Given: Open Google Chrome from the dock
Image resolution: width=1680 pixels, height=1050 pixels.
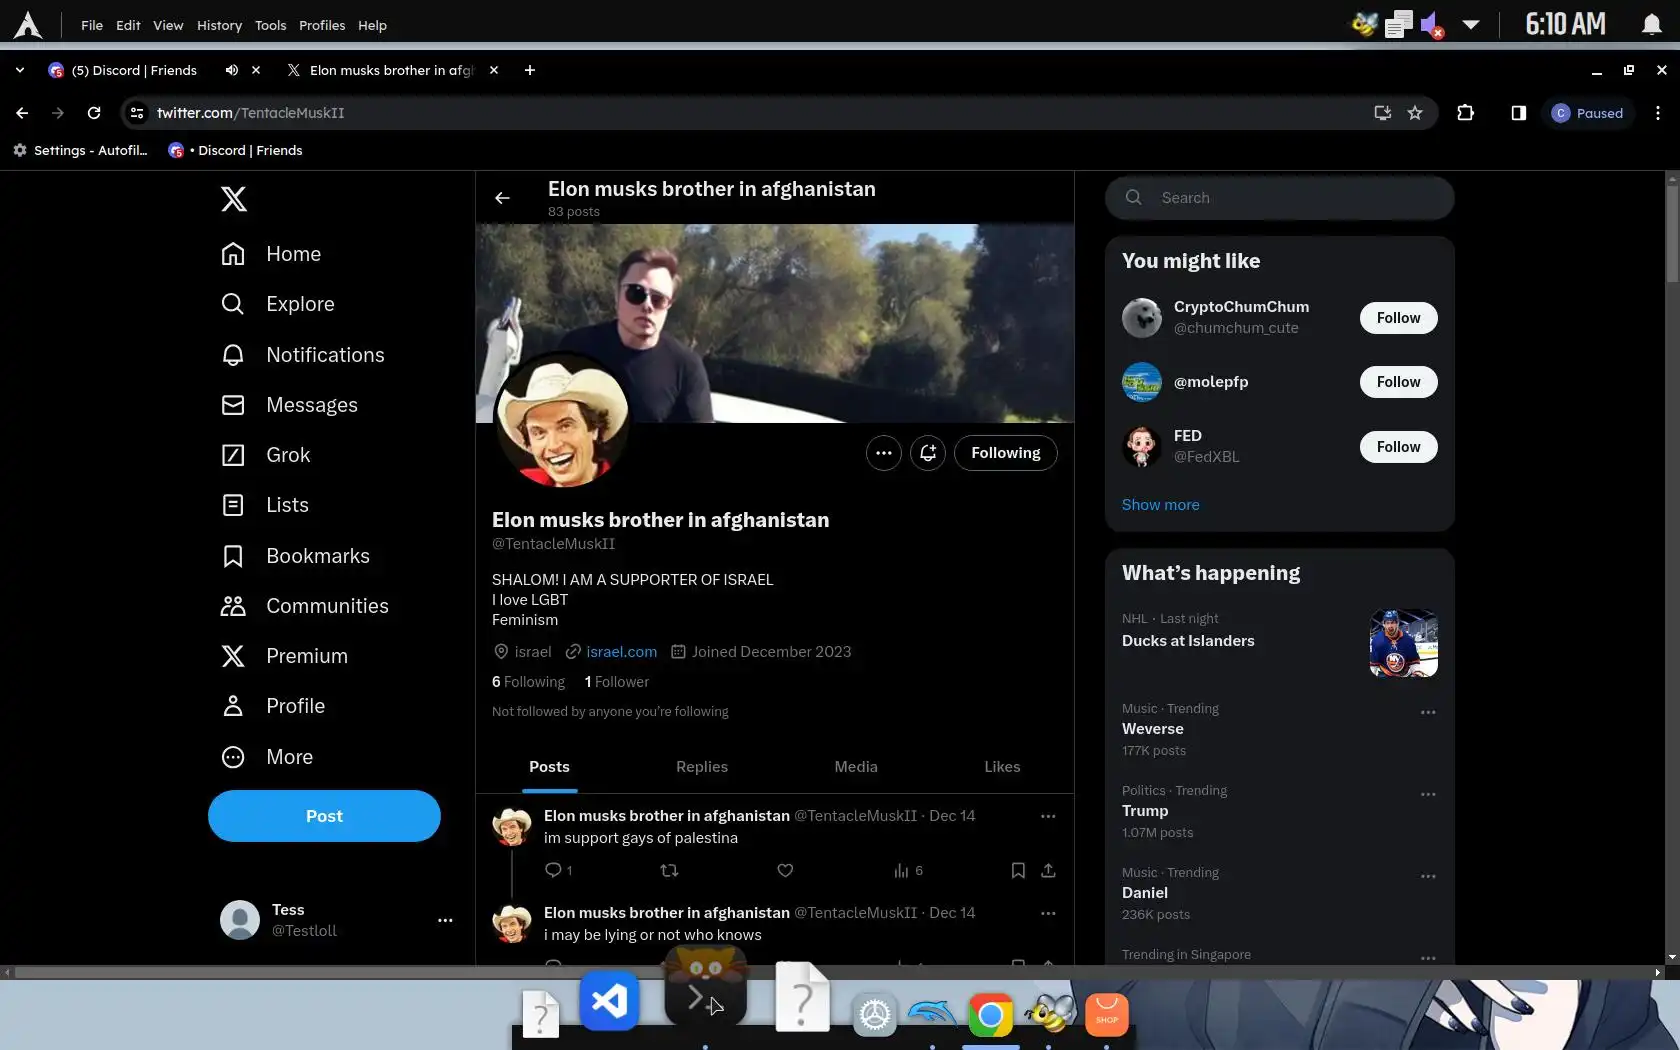Looking at the screenshot, I should (991, 1016).
